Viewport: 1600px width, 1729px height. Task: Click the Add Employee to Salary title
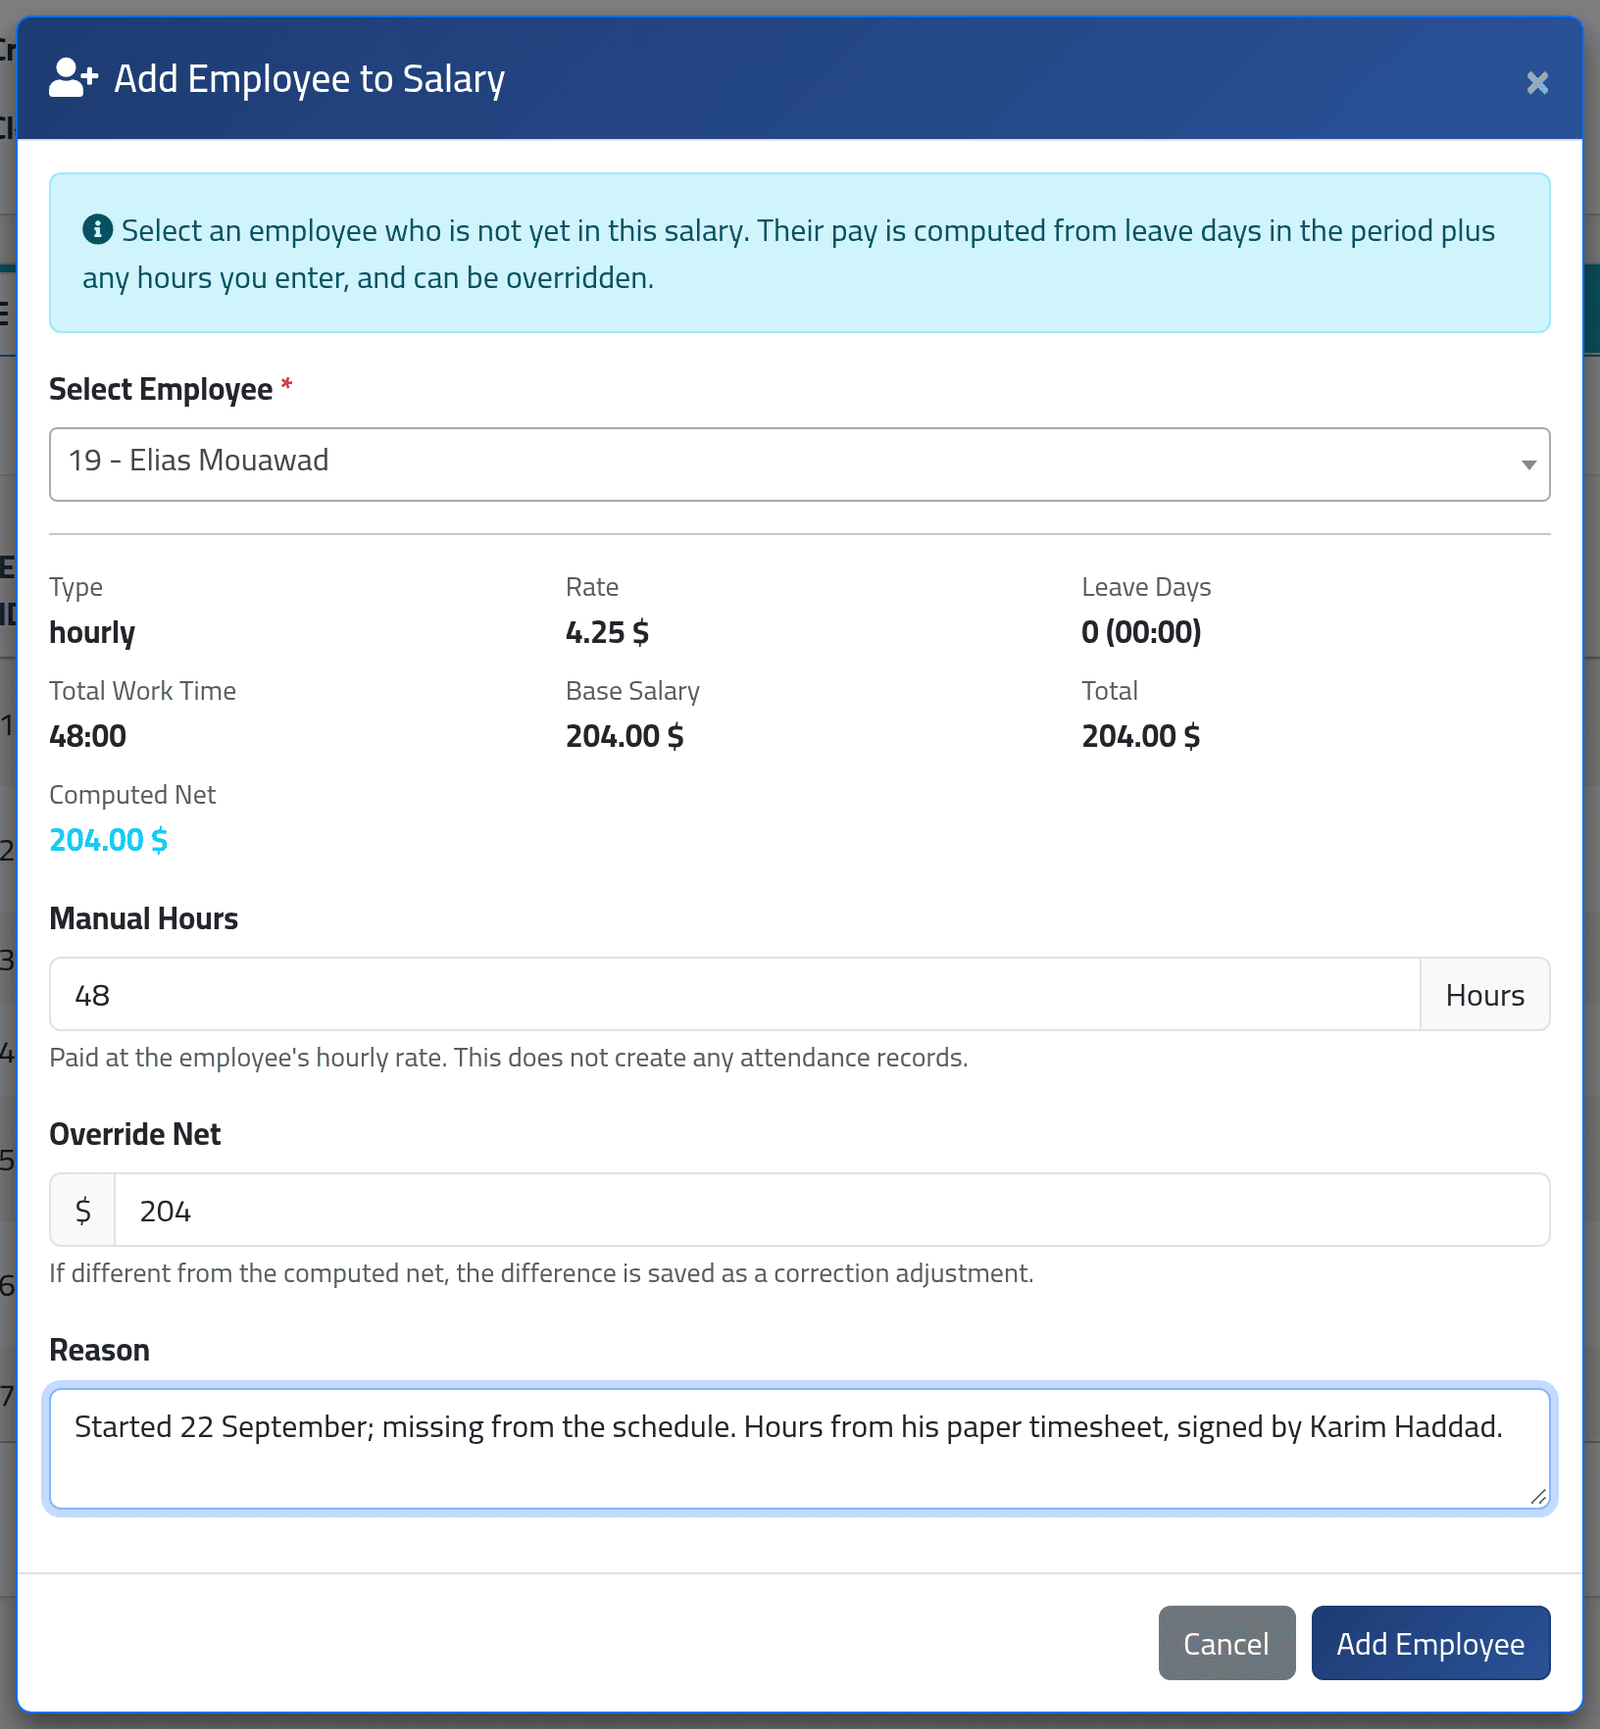(x=309, y=79)
